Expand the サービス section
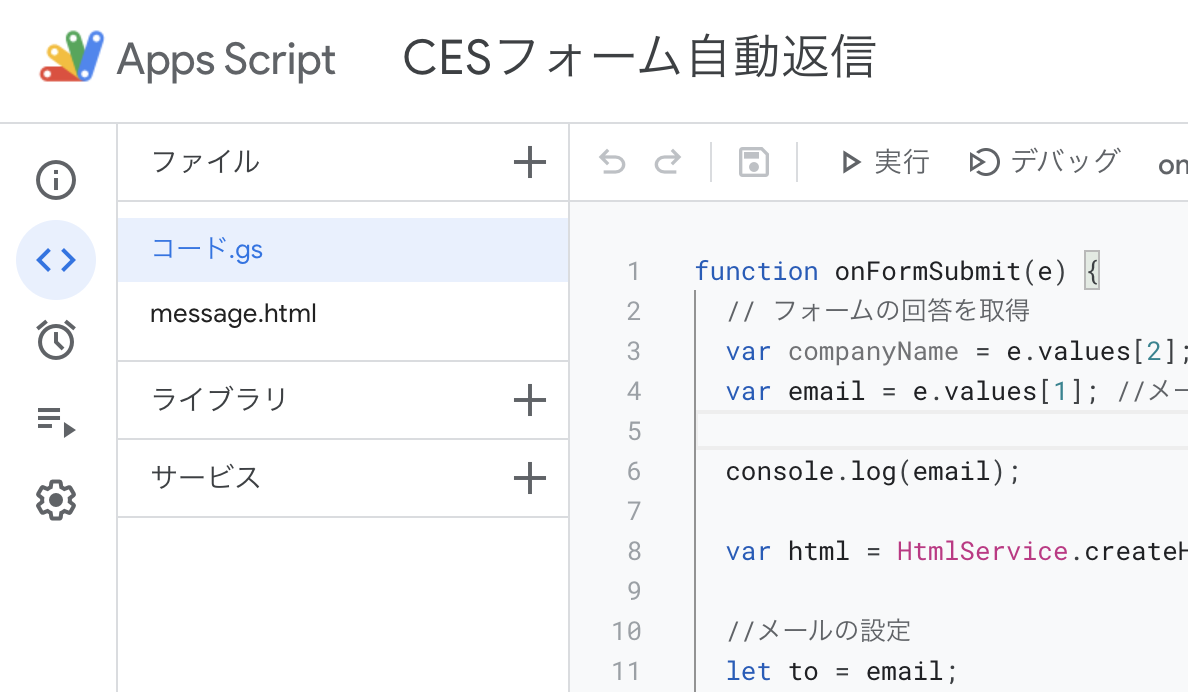The height and width of the screenshot is (692, 1188). [205, 478]
